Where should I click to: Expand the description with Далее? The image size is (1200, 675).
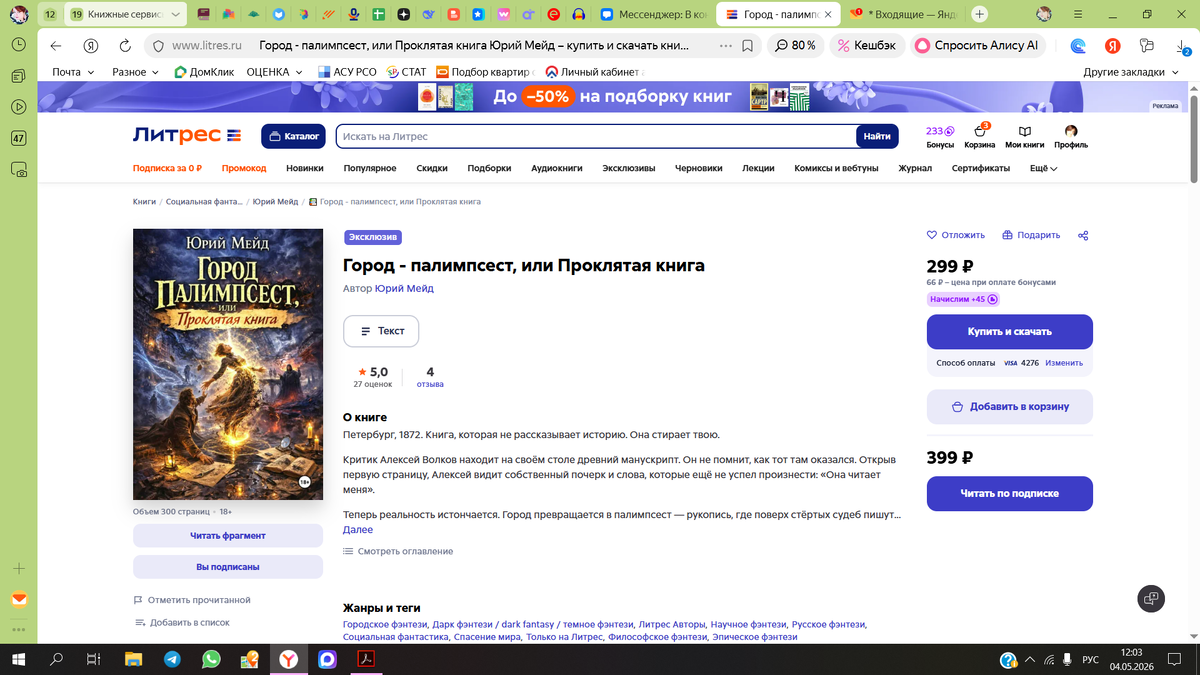coord(357,530)
